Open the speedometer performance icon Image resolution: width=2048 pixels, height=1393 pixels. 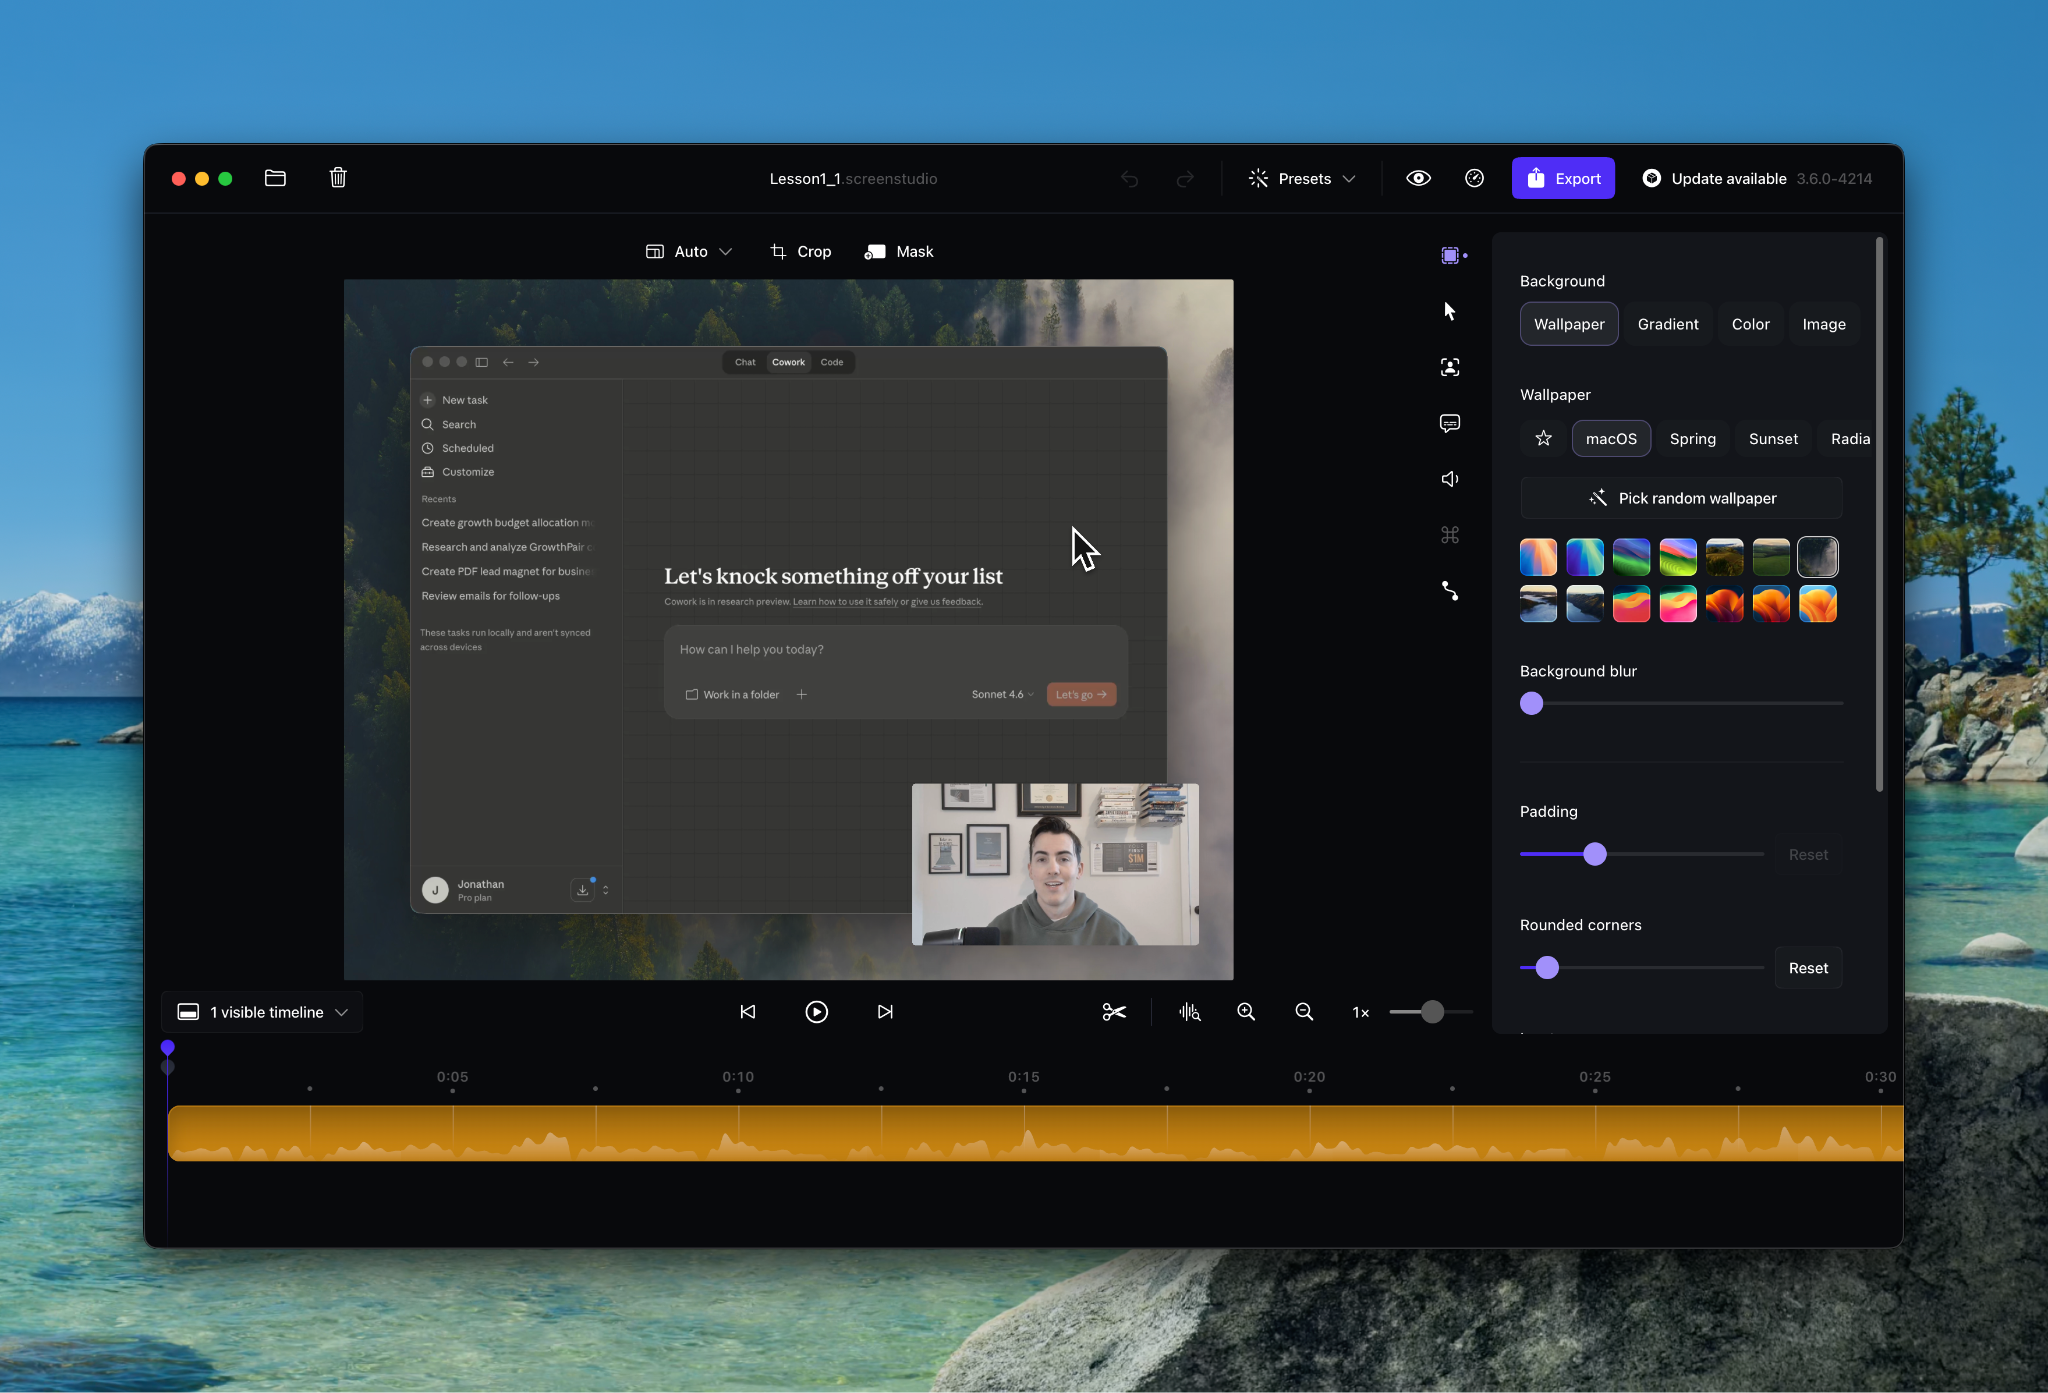point(1474,178)
